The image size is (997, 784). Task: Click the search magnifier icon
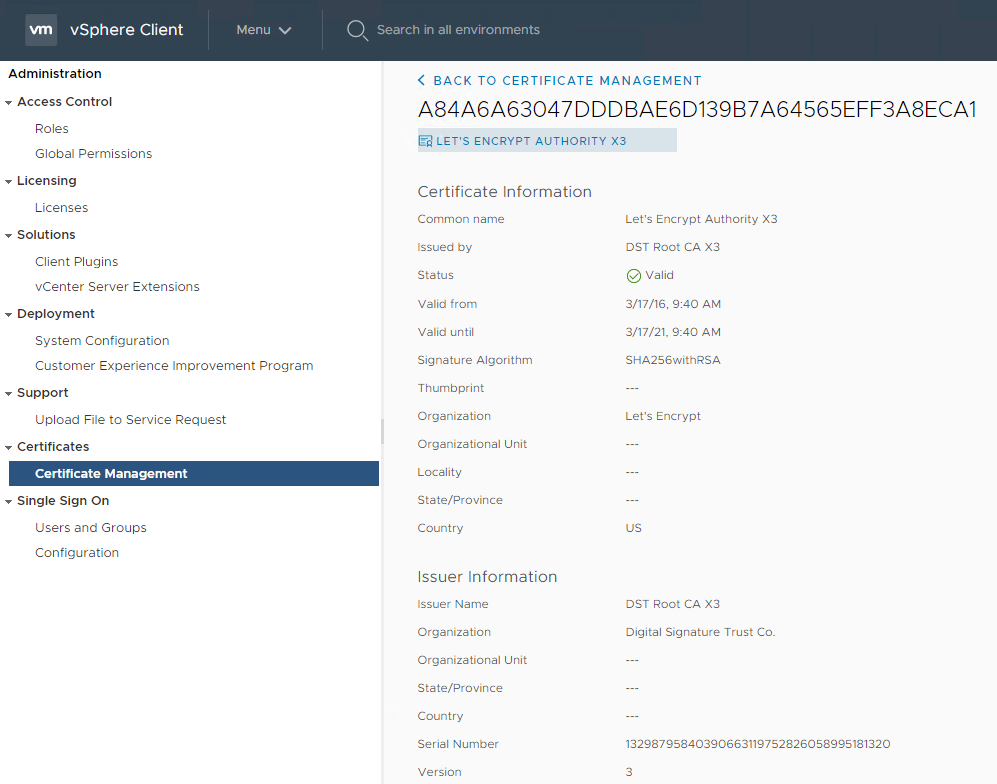click(x=357, y=30)
